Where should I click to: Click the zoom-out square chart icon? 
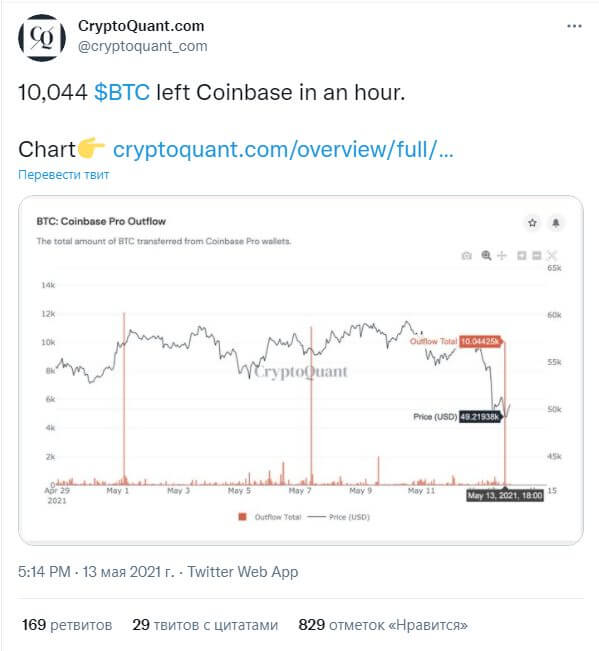(x=537, y=255)
